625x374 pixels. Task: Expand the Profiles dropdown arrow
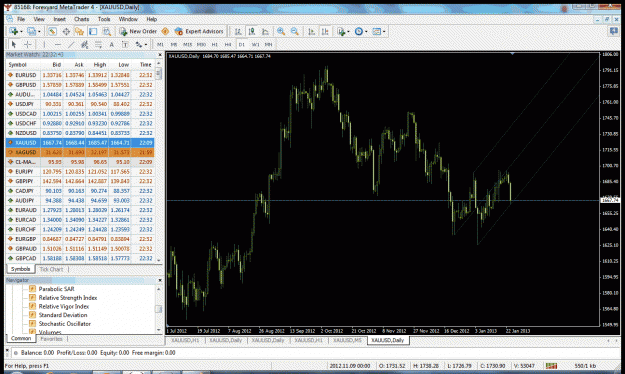pyautogui.click(x=39, y=32)
